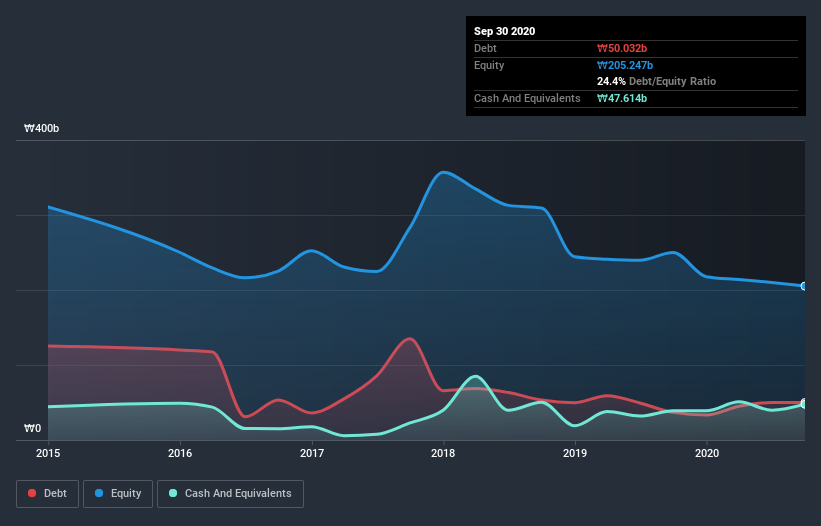821x526 pixels.
Task: Click the ₩400b y-axis label
Action: 42,128
